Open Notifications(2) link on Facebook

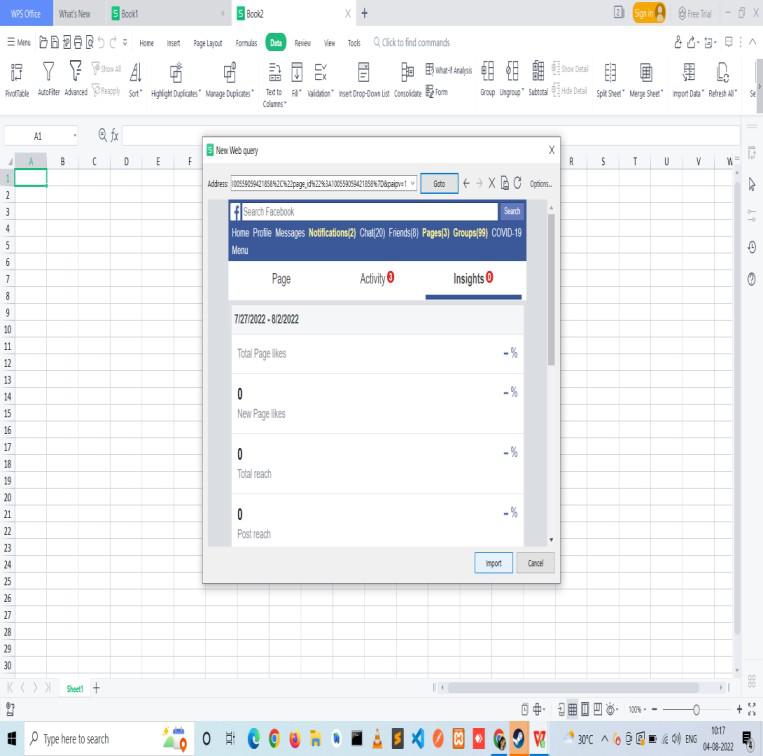point(332,233)
